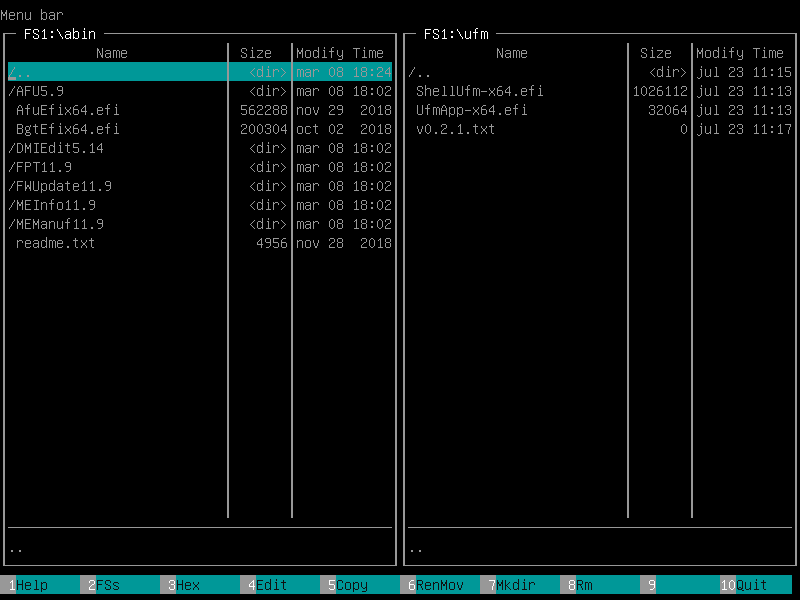Open the Menu bar at the top
The width and height of the screenshot is (800, 600).
(x=30, y=14)
